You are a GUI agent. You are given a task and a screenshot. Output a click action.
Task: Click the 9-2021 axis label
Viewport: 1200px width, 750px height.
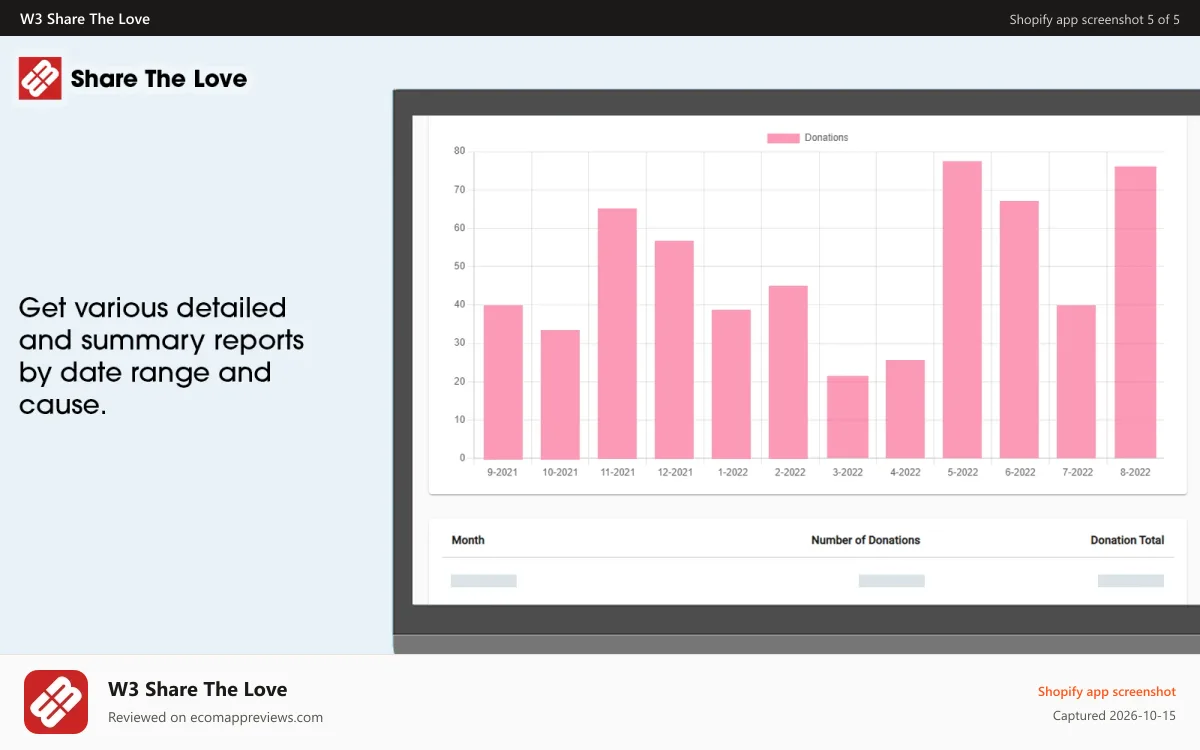click(502, 472)
